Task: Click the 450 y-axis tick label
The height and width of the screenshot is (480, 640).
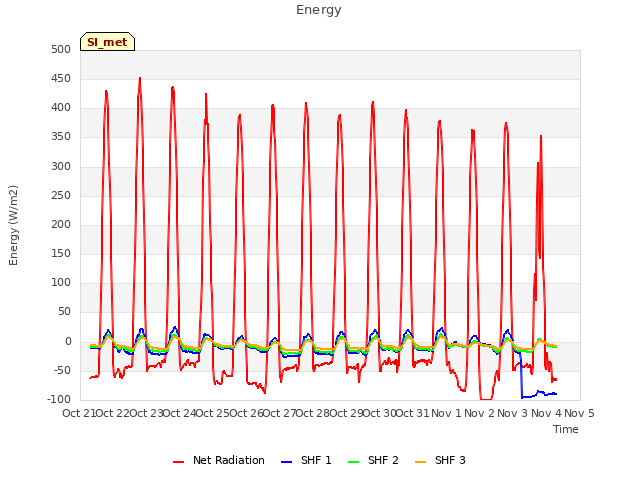Action: point(61,78)
